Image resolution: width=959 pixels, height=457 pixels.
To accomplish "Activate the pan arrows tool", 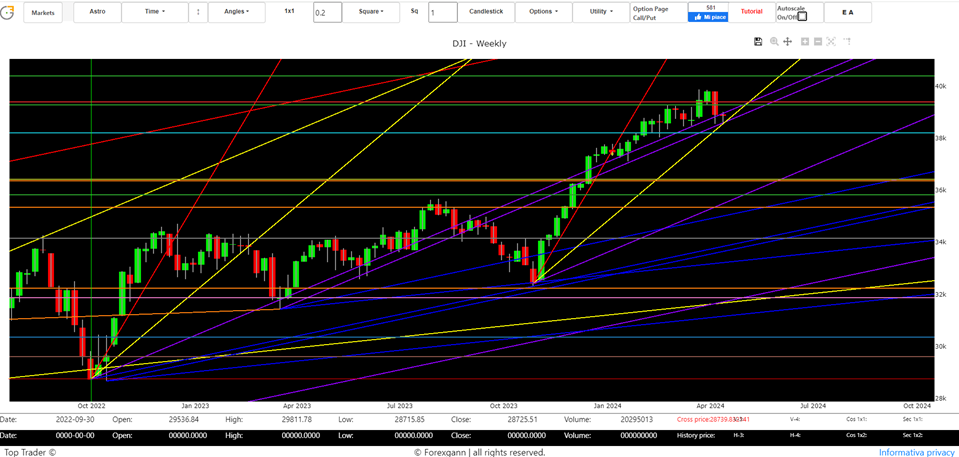I will [788, 41].
